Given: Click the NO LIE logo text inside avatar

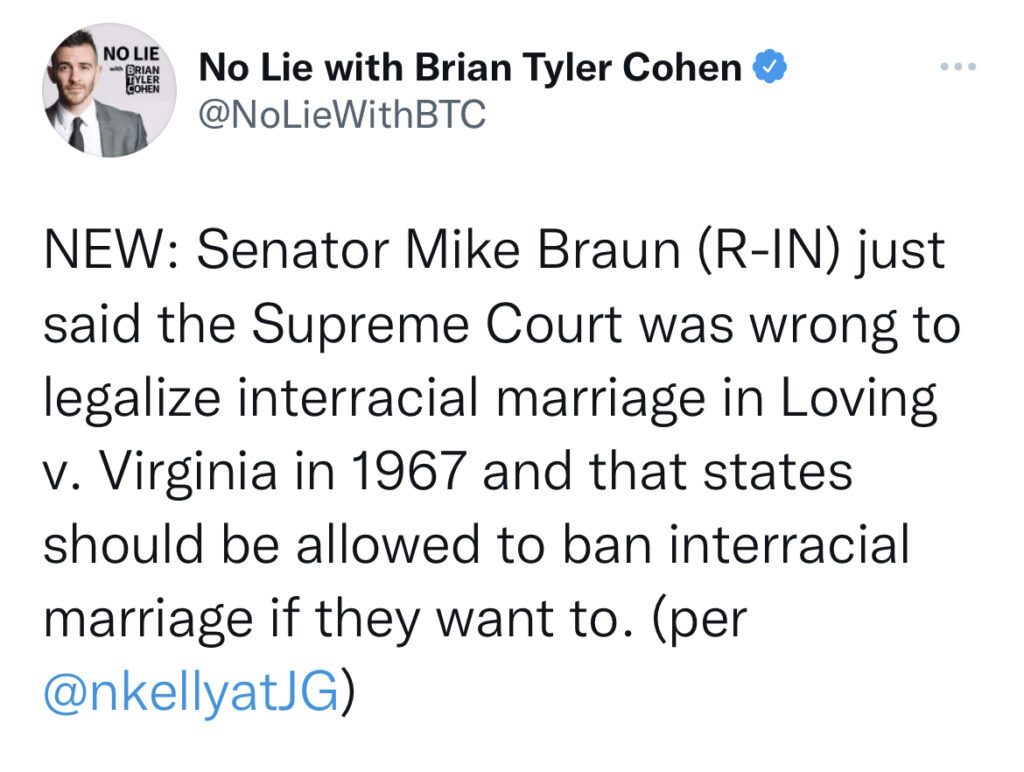Looking at the screenshot, I should tap(131, 52).
